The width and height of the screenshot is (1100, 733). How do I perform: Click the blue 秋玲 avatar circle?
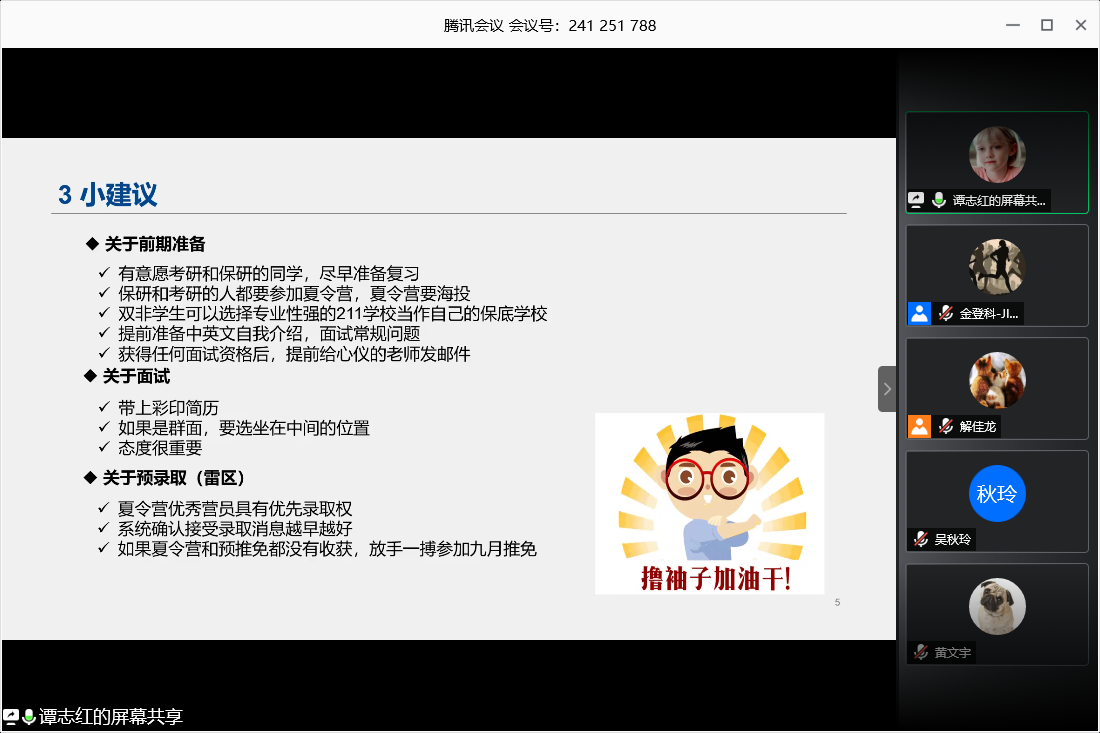pos(997,494)
